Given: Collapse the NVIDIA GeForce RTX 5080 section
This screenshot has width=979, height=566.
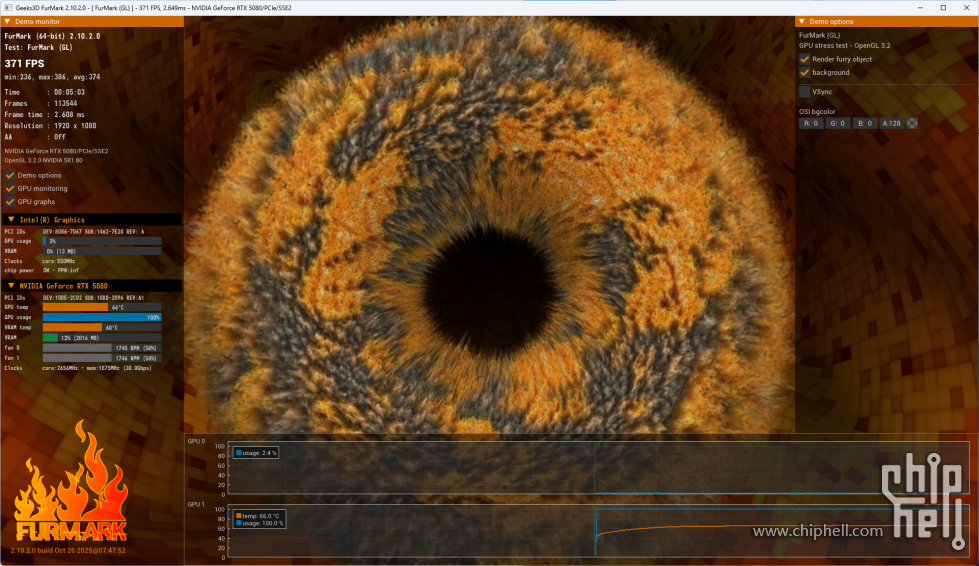Looking at the screenshot, I should click(11, 285).
